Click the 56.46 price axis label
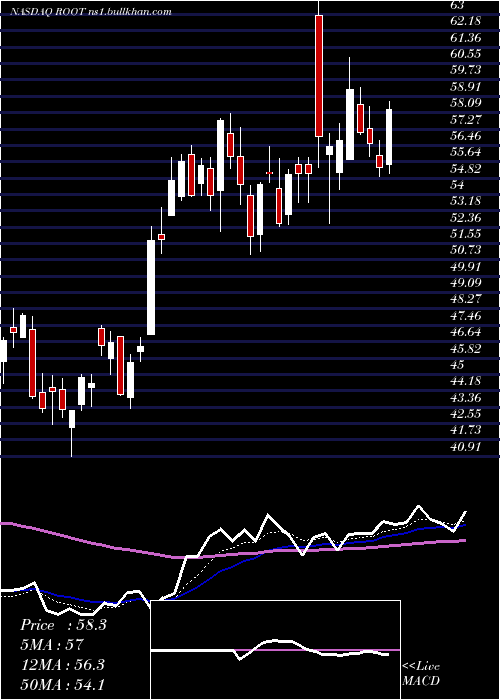Image resolution: width=500 pixels, height=700 pixels. 466,136
